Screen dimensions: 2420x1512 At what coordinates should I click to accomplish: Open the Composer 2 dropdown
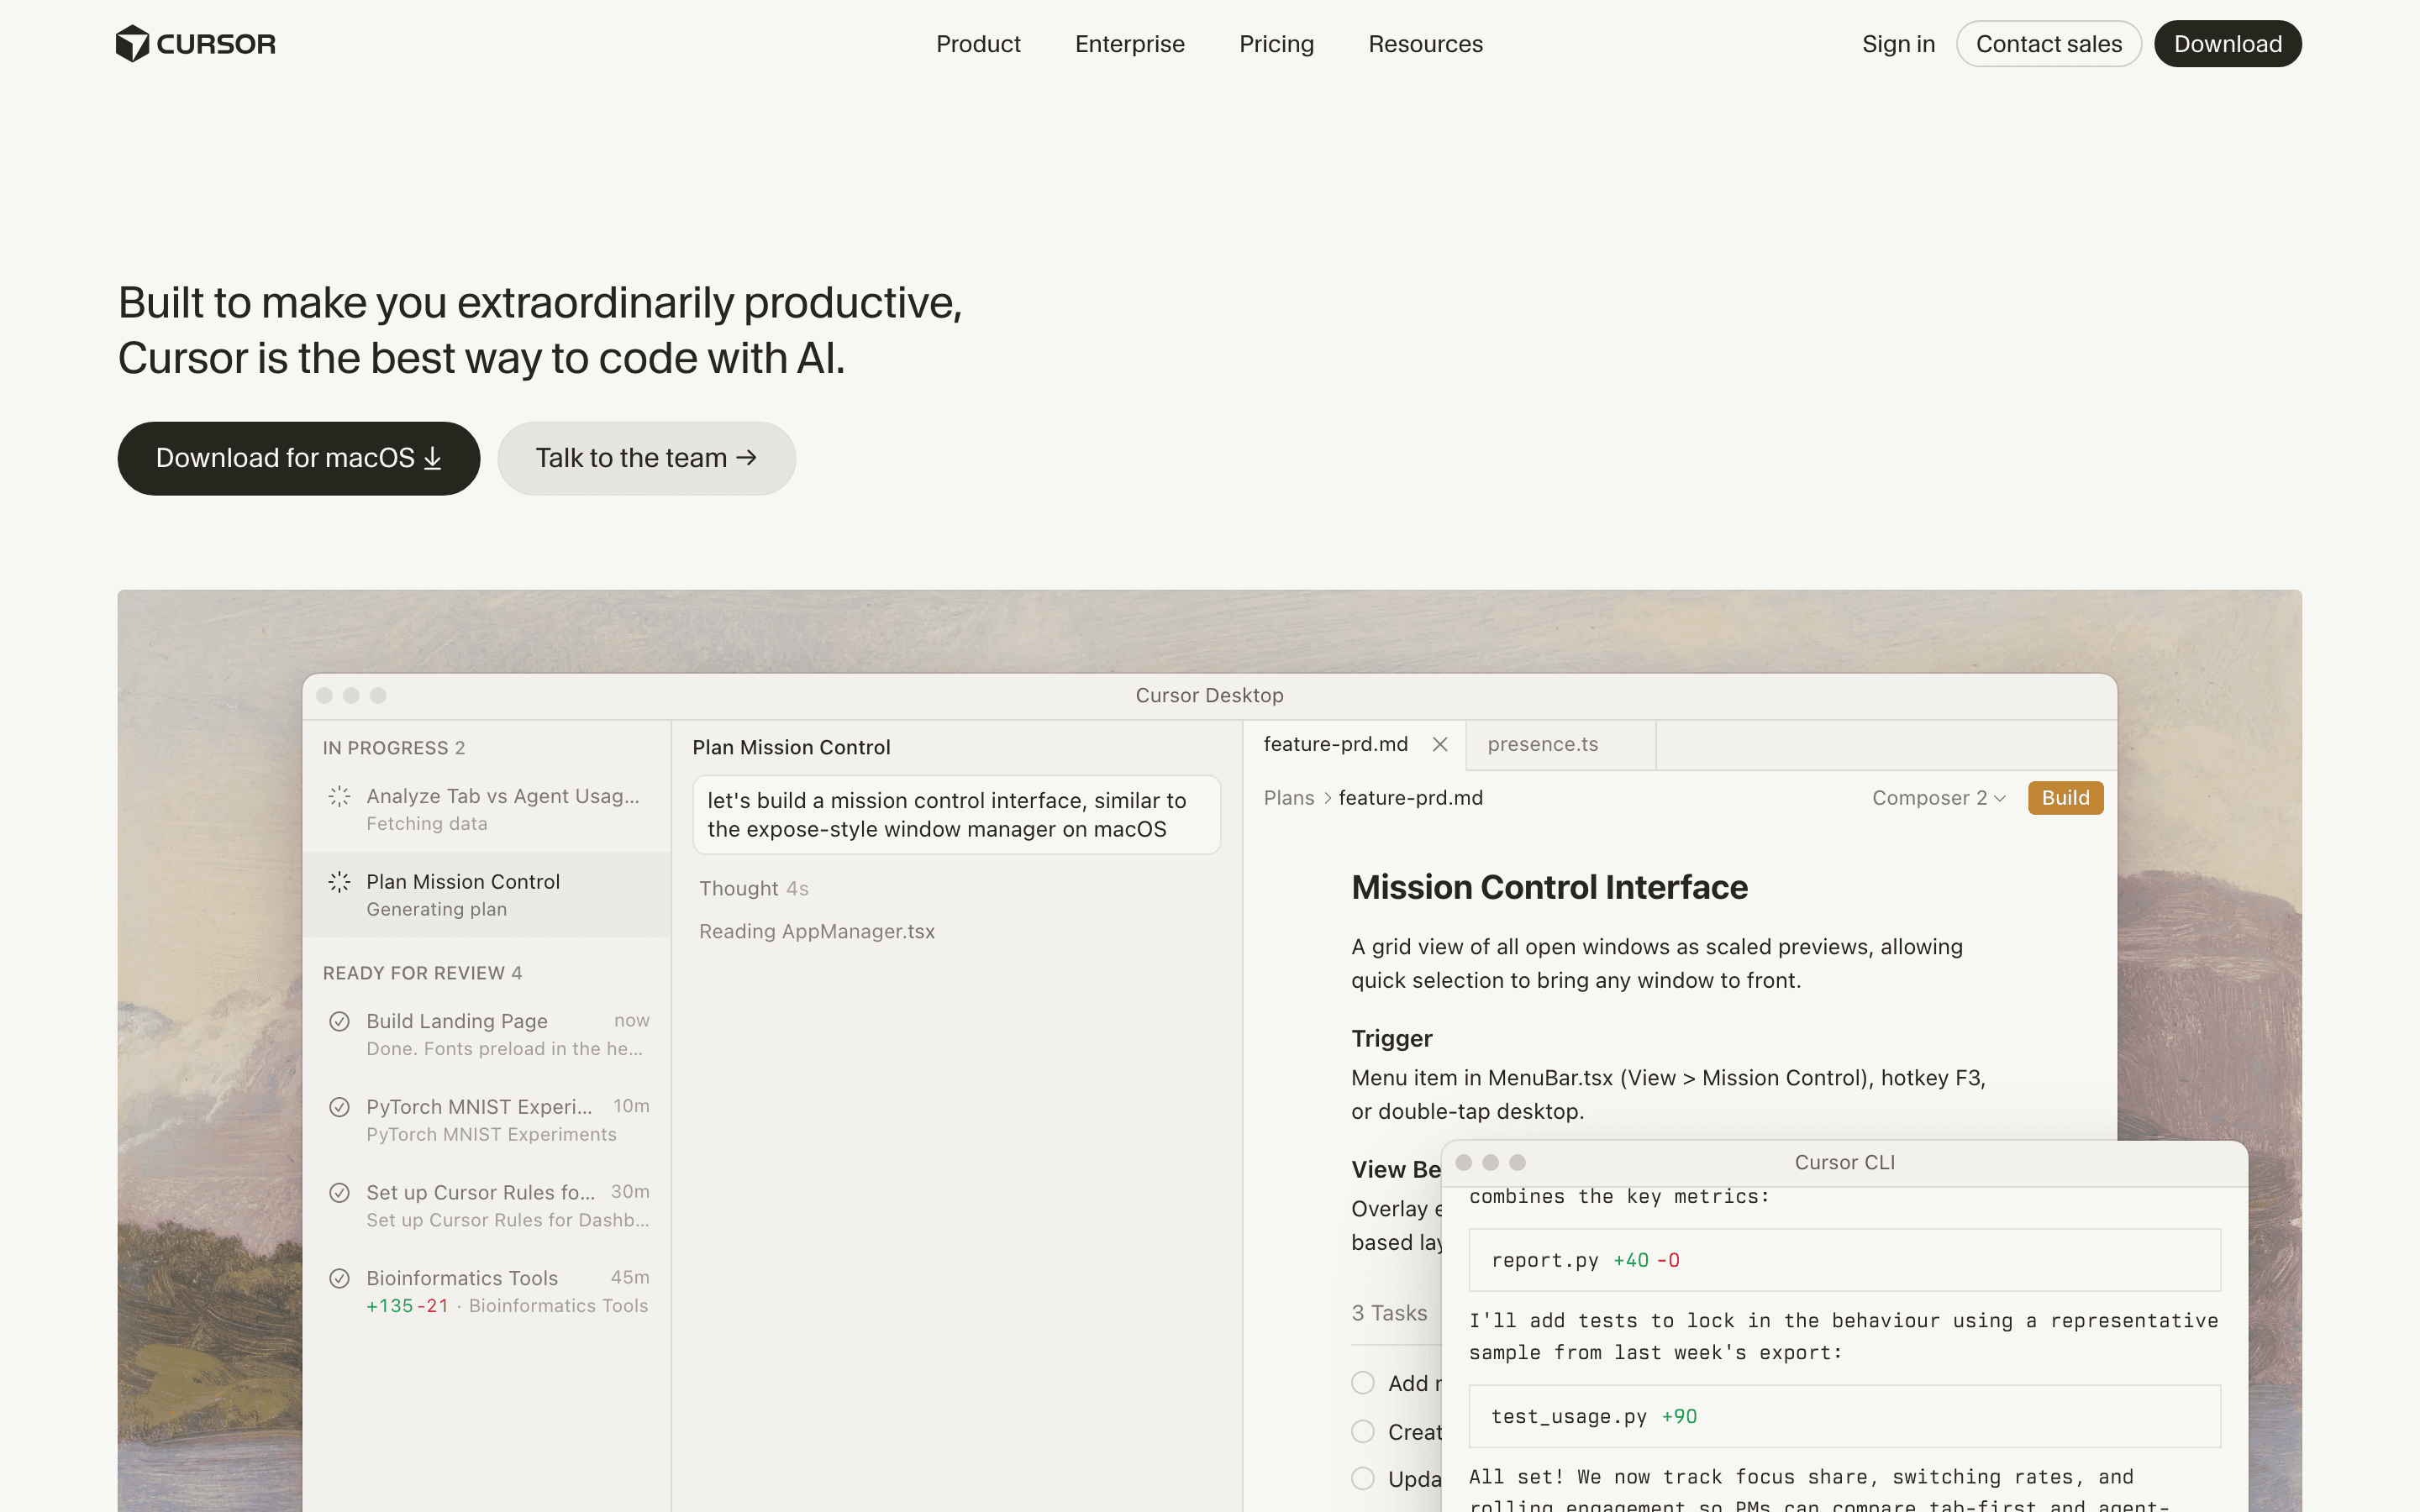click(x=1938, y=797)
